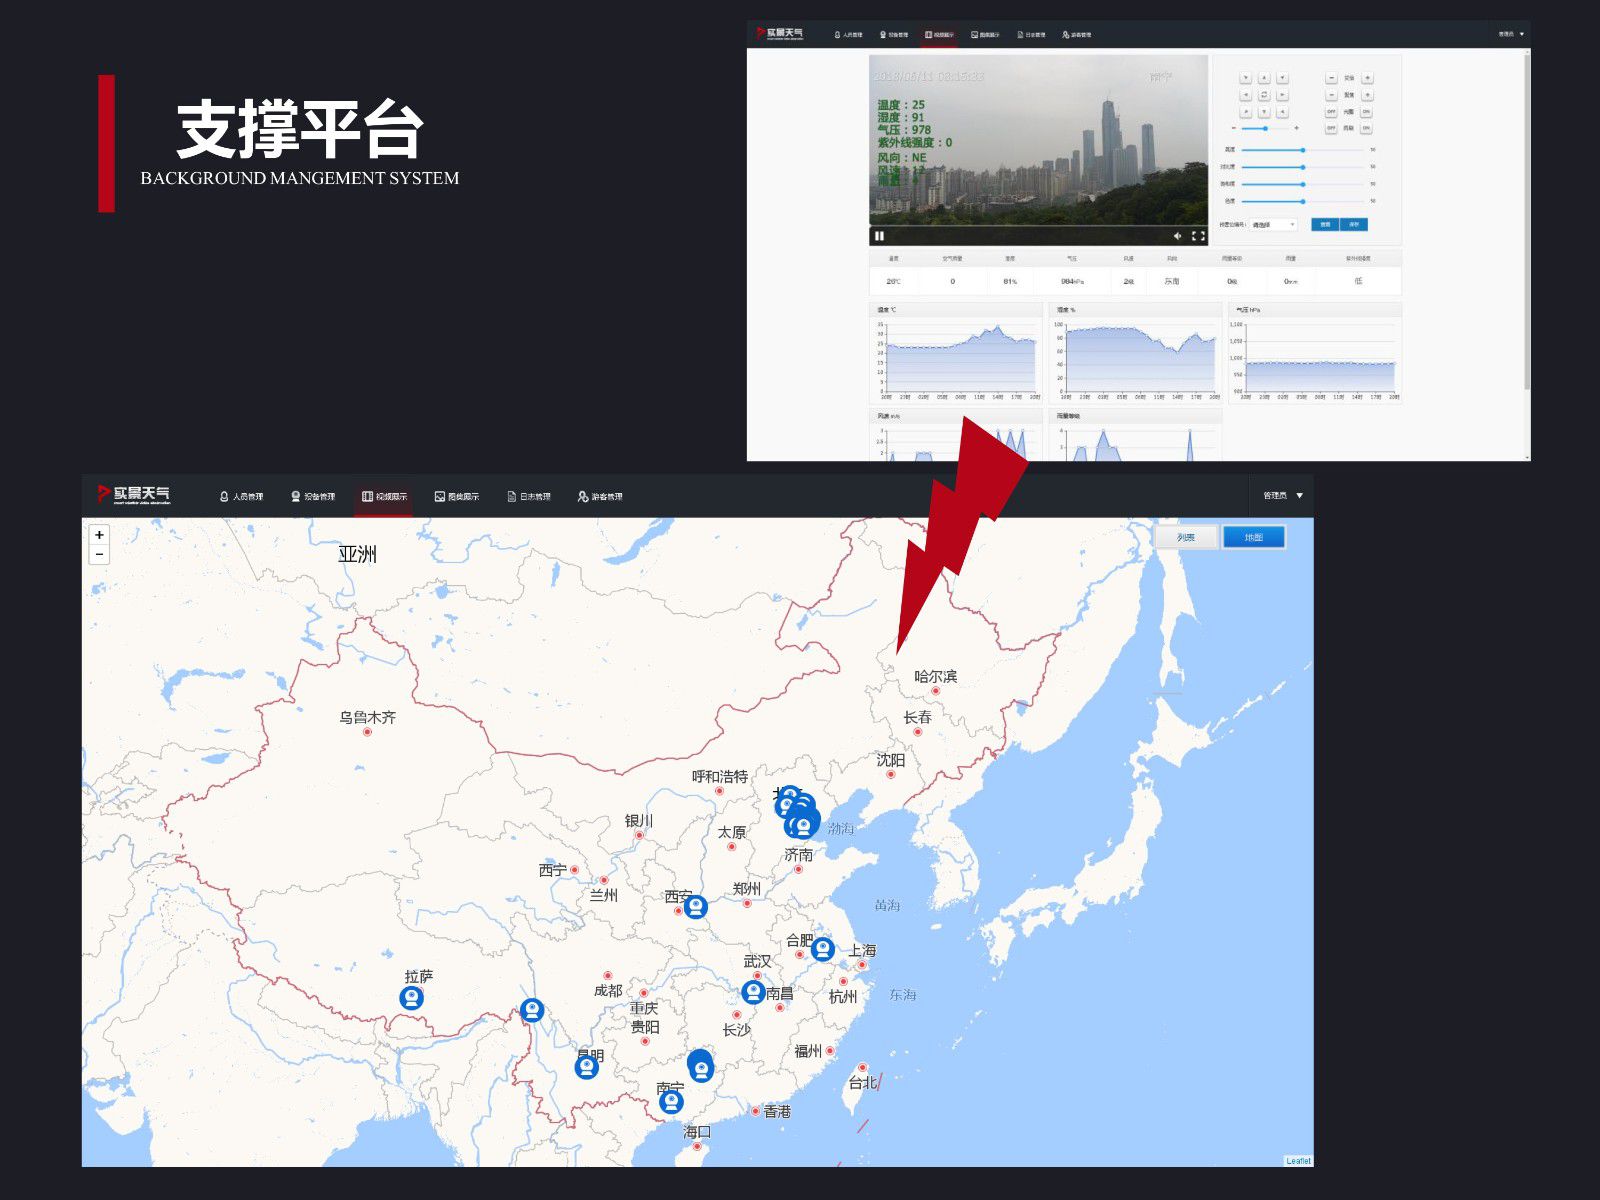Image resolution: width=1600 pixels, height=1200 pixels.
Task: Click the camera marker next to 合肥
Action: click(x=823, y=948)
